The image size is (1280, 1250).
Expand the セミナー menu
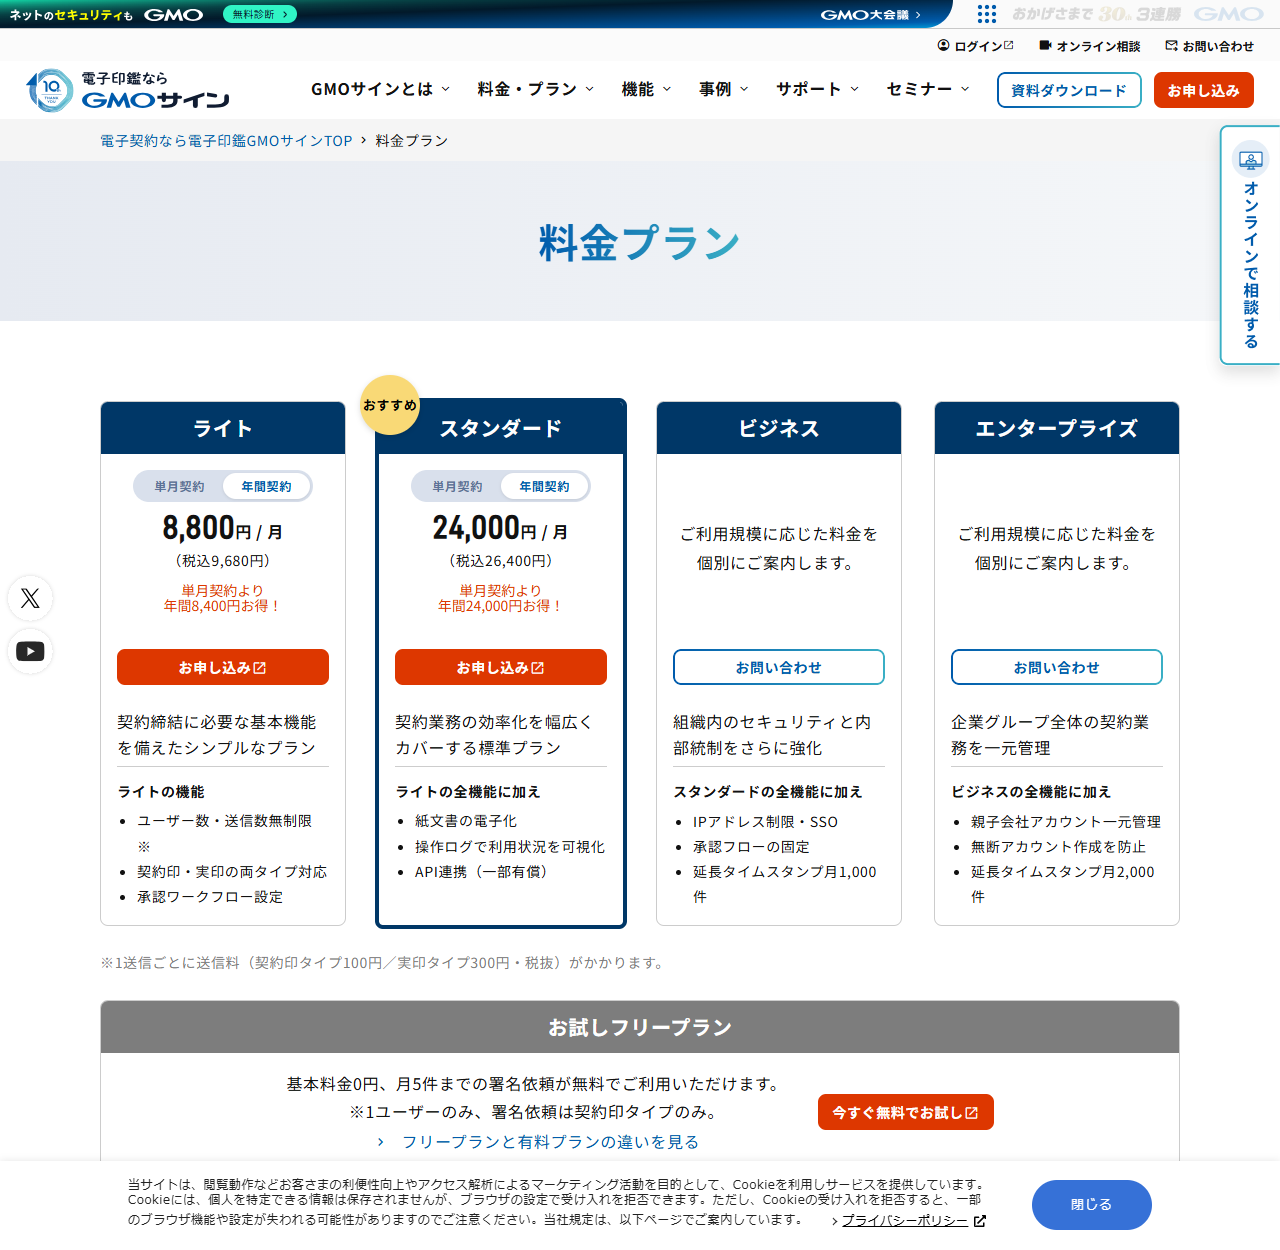(x=928, y=89)
